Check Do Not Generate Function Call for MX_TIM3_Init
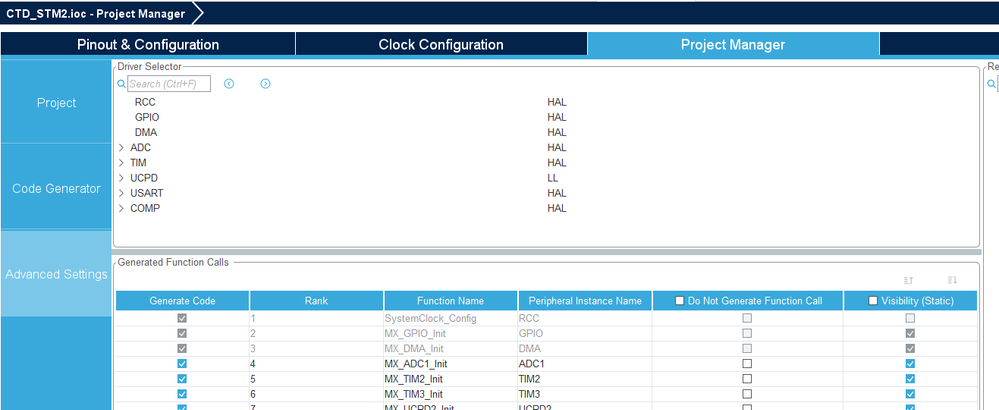 click(x=747, y=394)
